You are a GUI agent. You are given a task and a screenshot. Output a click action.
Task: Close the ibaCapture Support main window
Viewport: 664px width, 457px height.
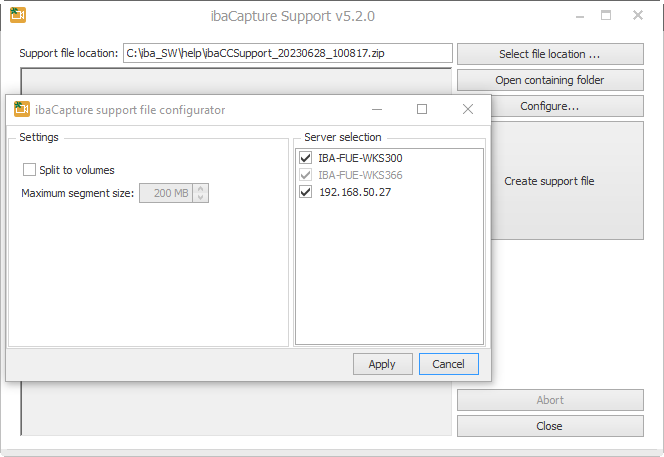[x=638, y=16]
